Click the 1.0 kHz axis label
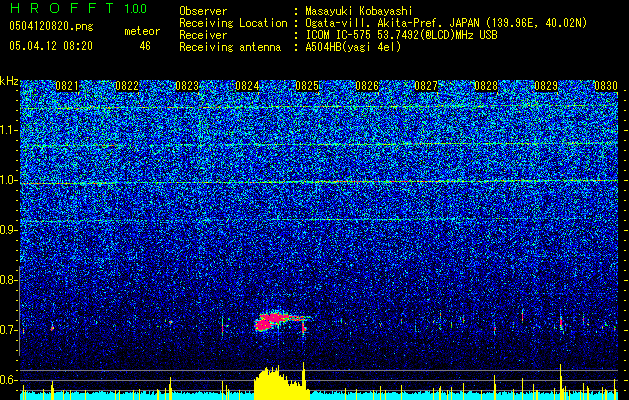This screenshot has width=629, height=400. 8,180
